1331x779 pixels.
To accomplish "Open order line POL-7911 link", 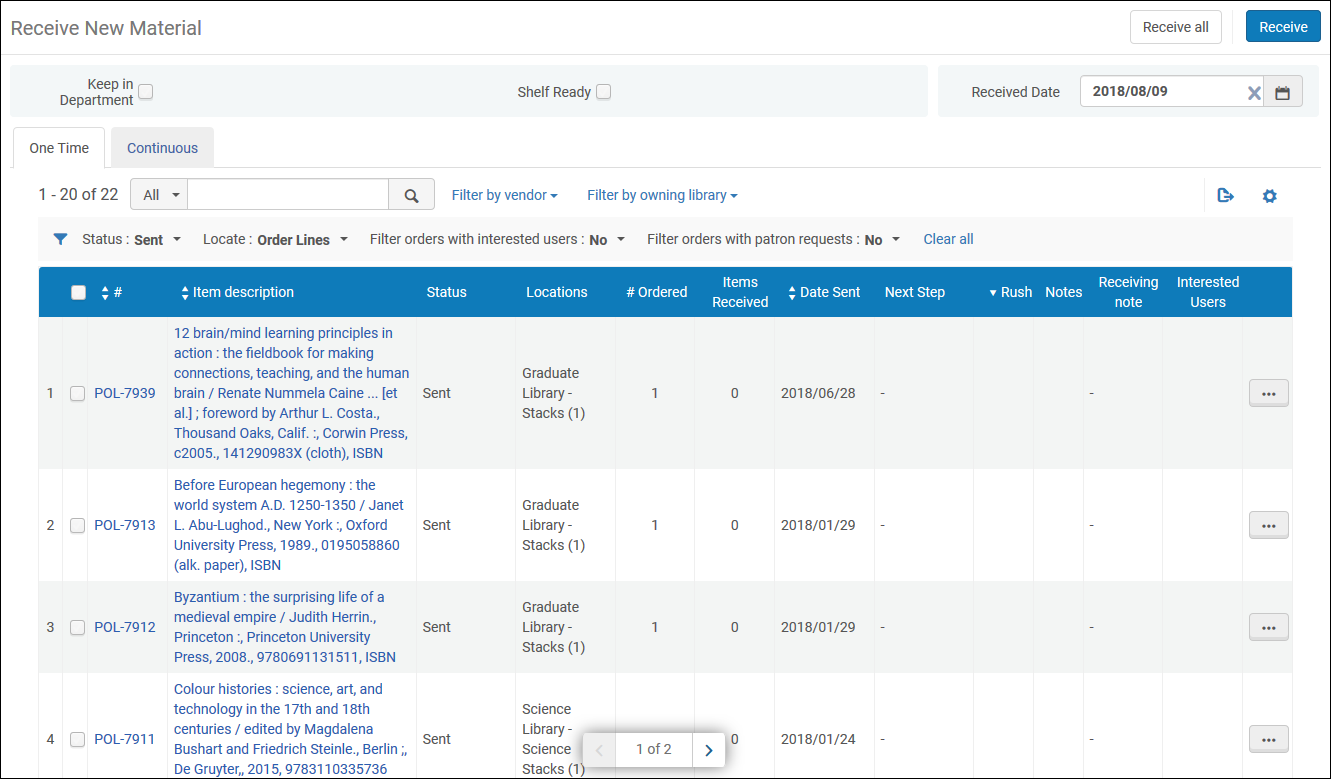I will 125,739.
